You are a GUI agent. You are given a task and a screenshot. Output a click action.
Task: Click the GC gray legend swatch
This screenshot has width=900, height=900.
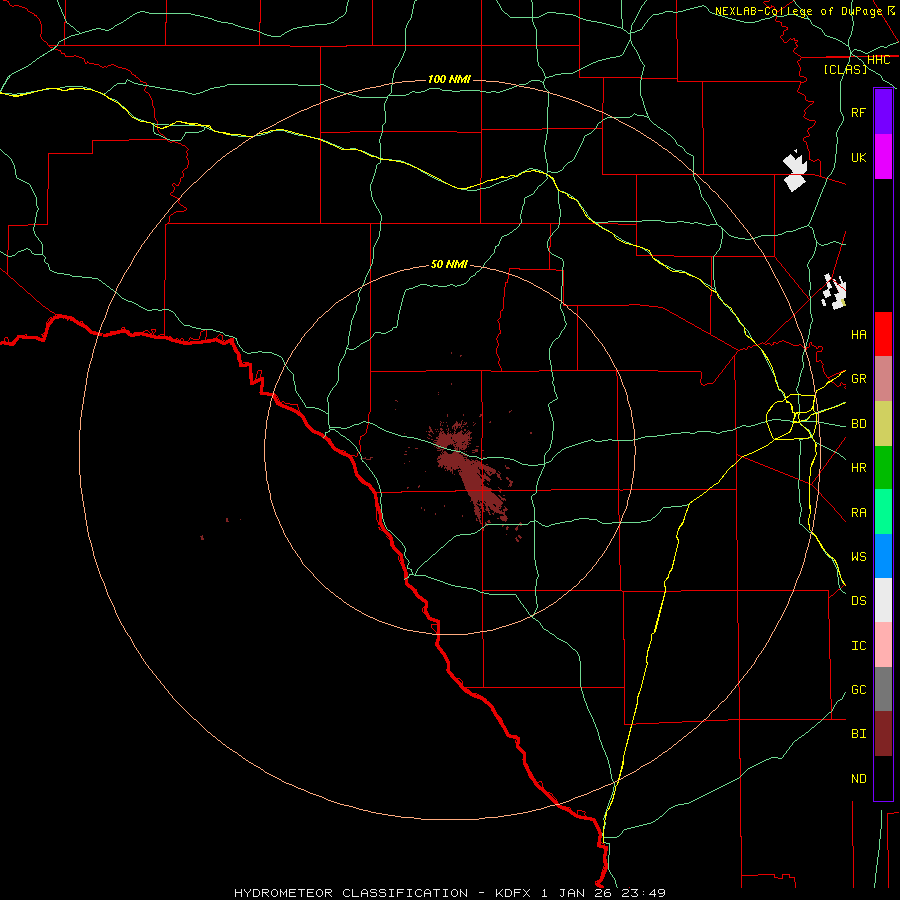883,689
